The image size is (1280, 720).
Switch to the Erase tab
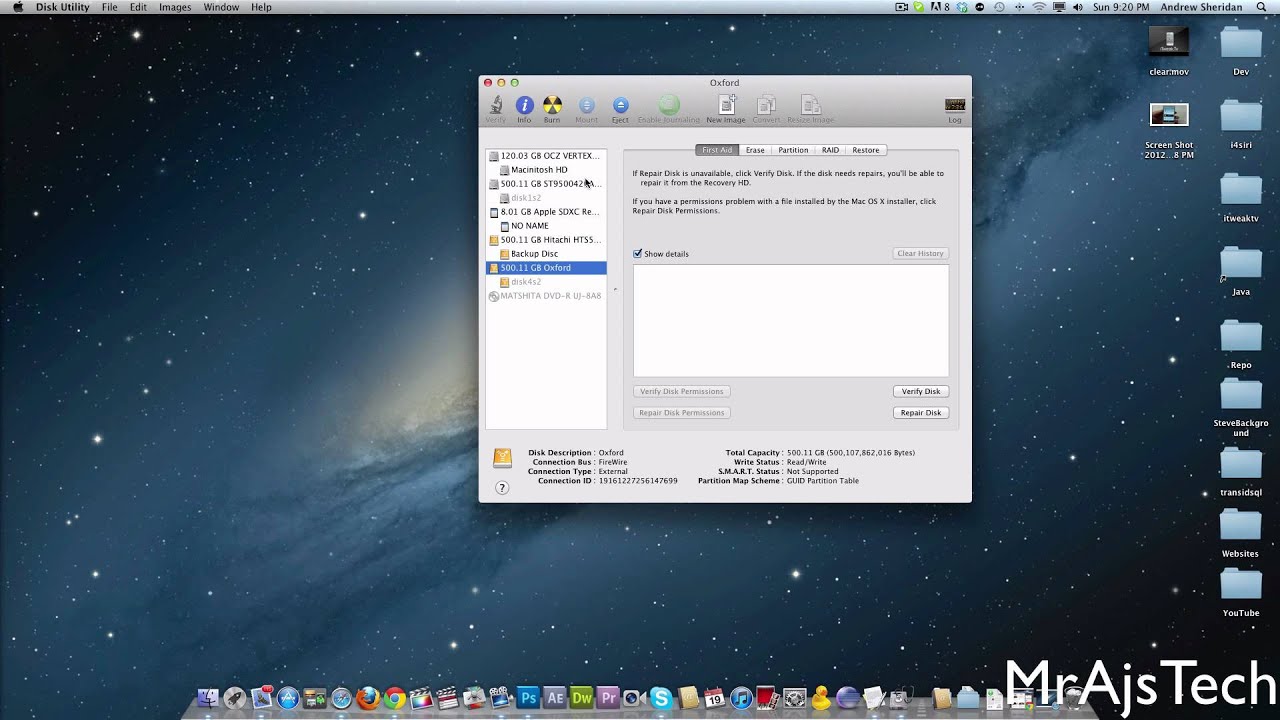coord(755,150)
